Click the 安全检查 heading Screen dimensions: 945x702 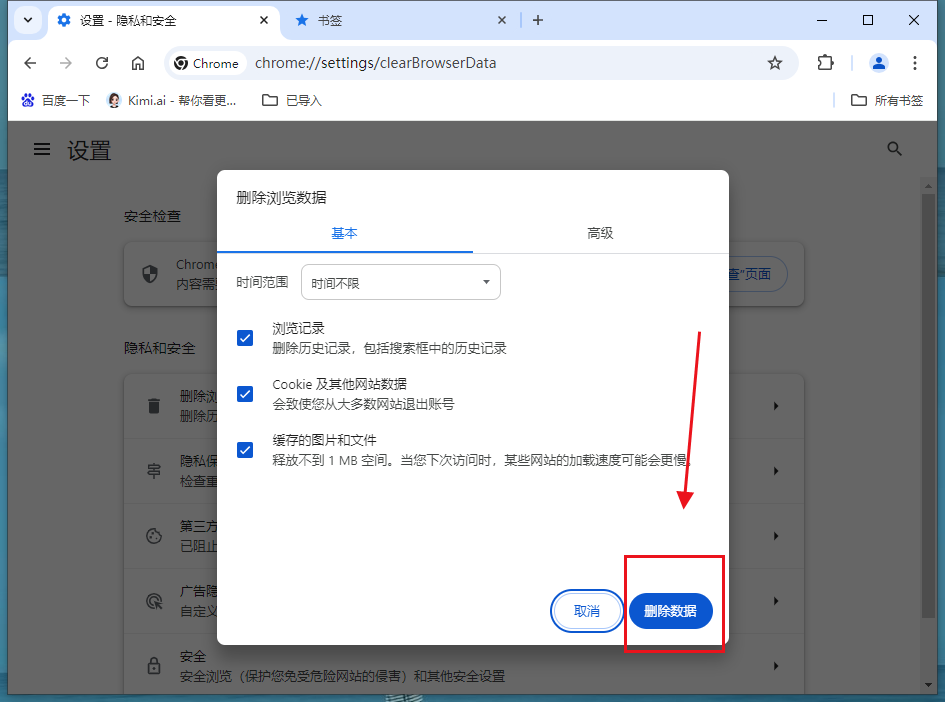[152, 216]
